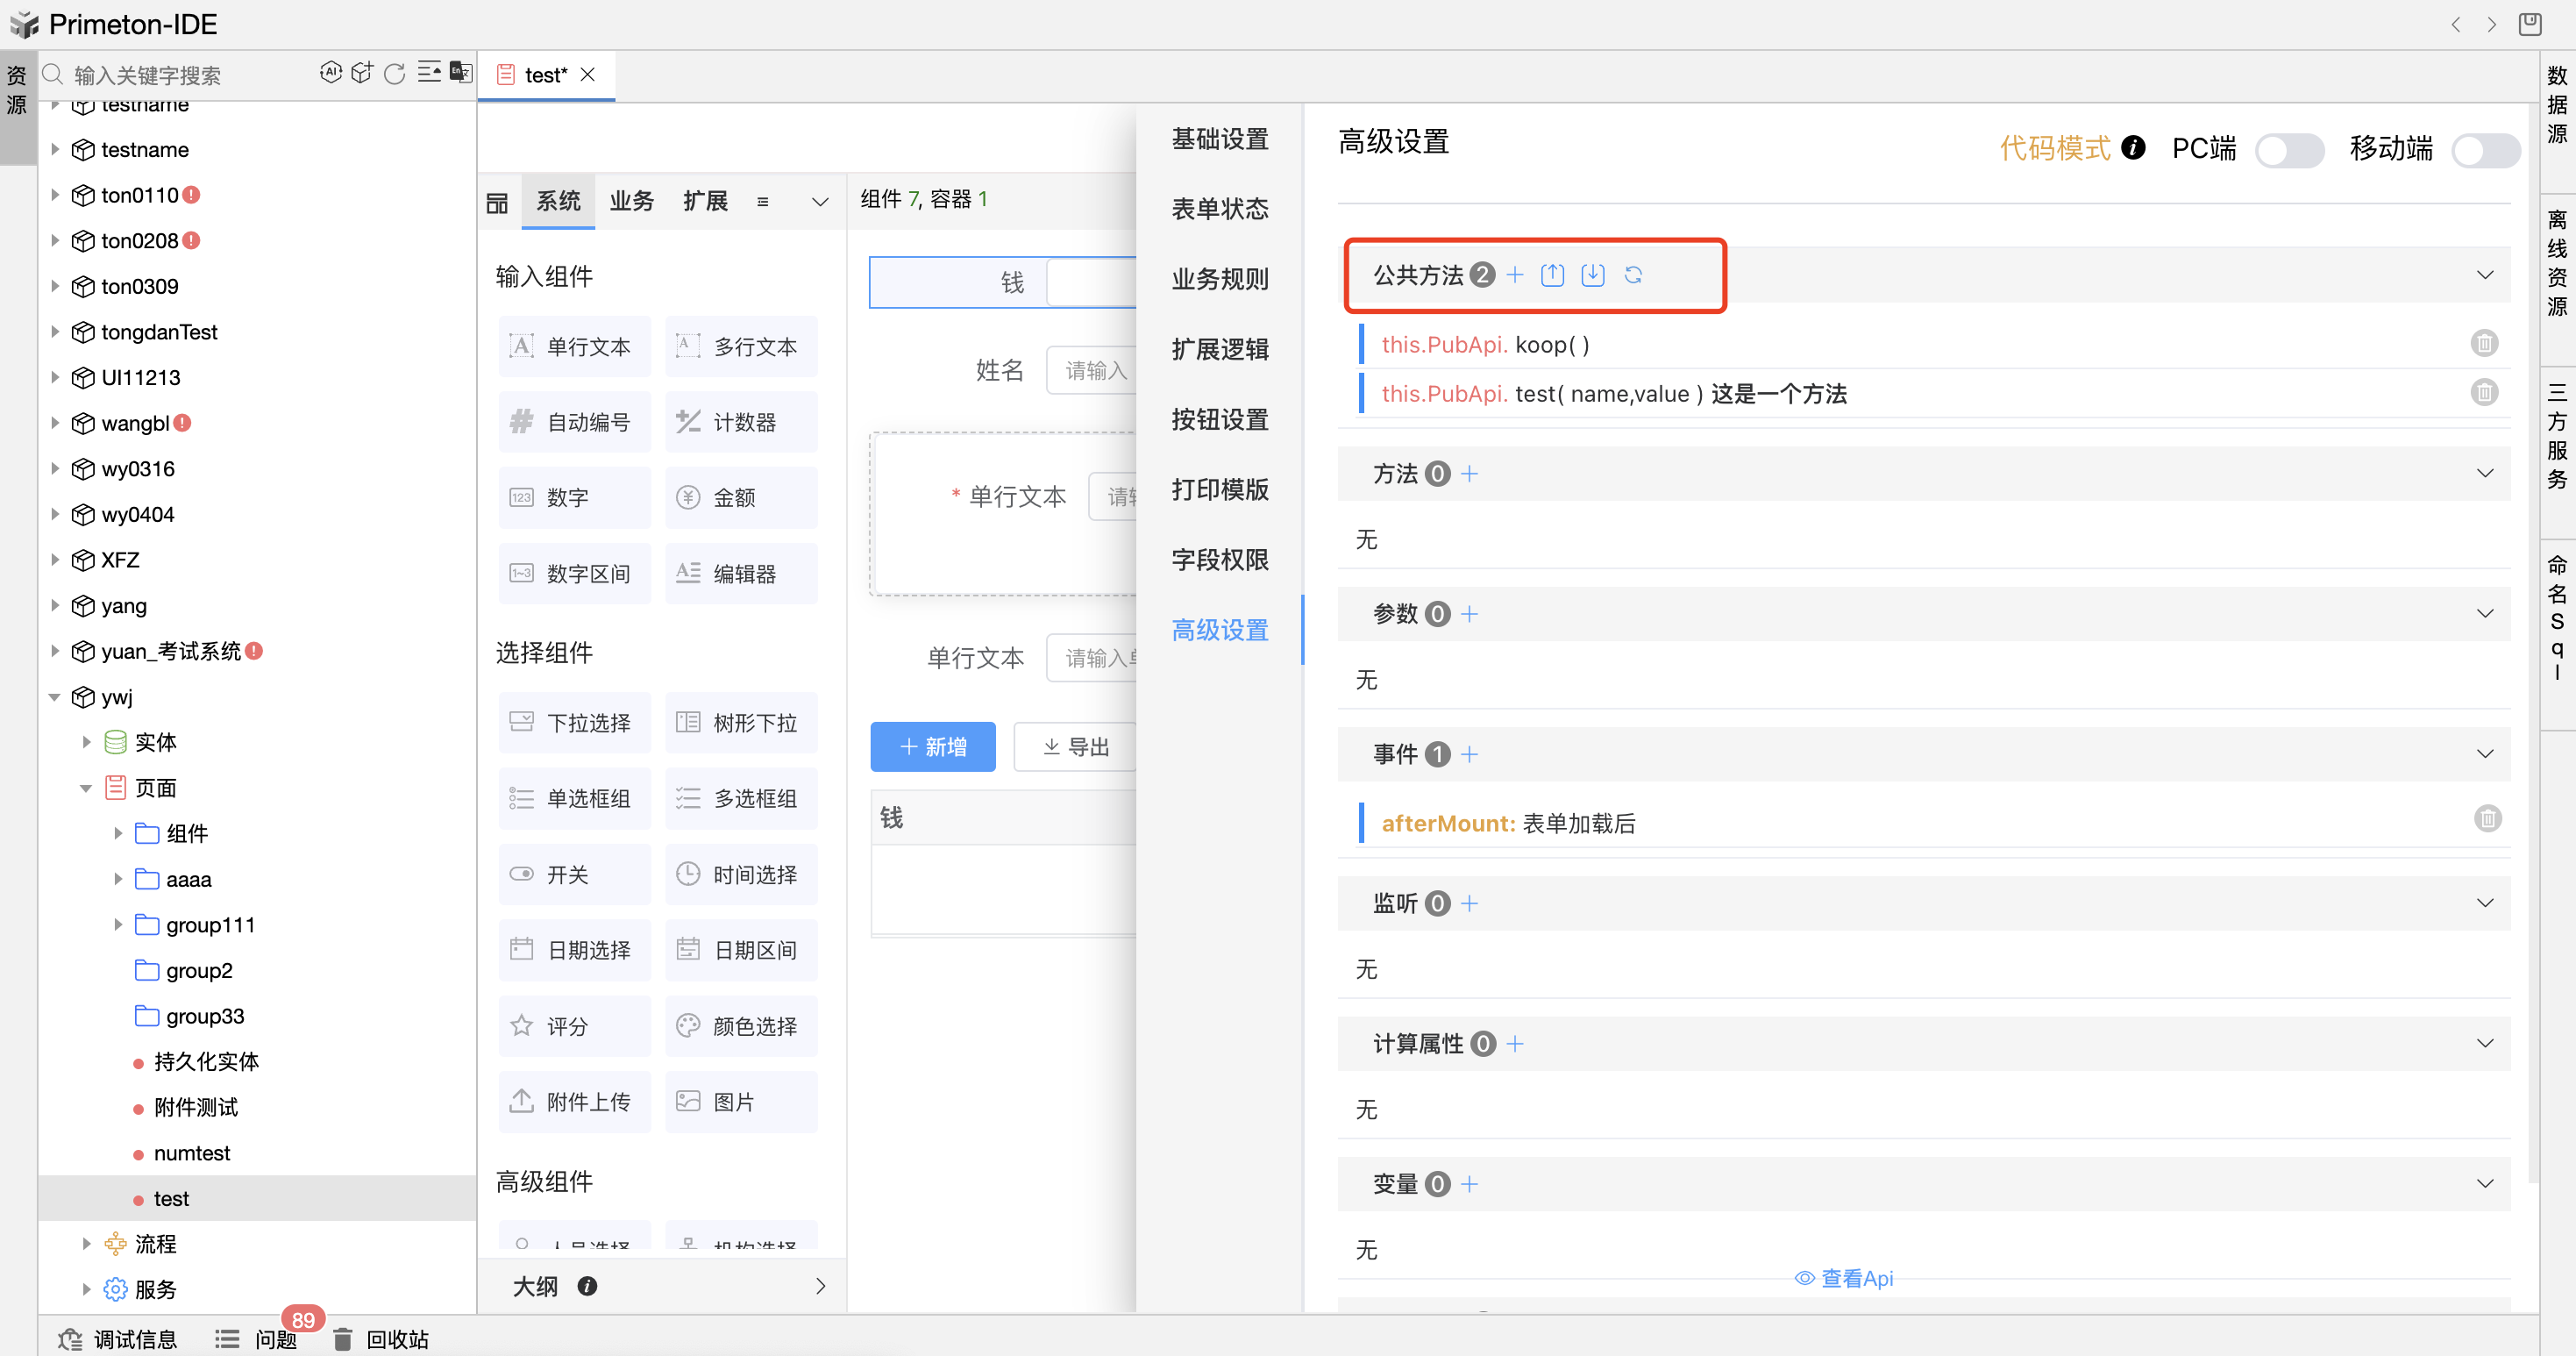Expand the ton0309 project node
Image resolution: width=2576 pixels, height=1356 pixels.
56,286
